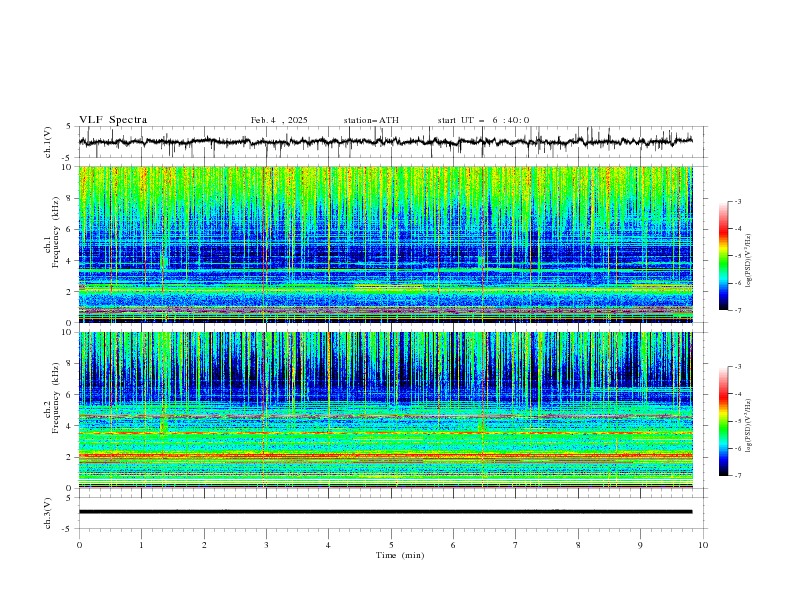
Task: Click time axis tick label '0'
Action: tap(79, 545)
